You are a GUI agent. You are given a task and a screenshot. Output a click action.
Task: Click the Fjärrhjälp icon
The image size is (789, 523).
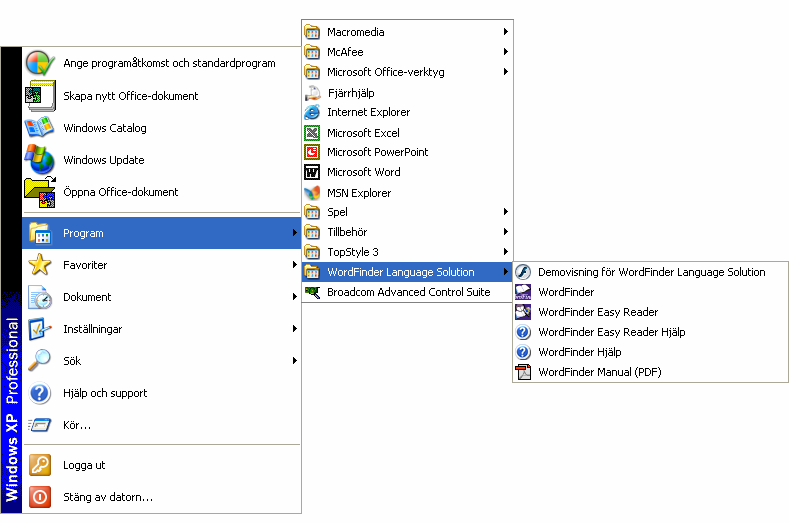[312, 93]
